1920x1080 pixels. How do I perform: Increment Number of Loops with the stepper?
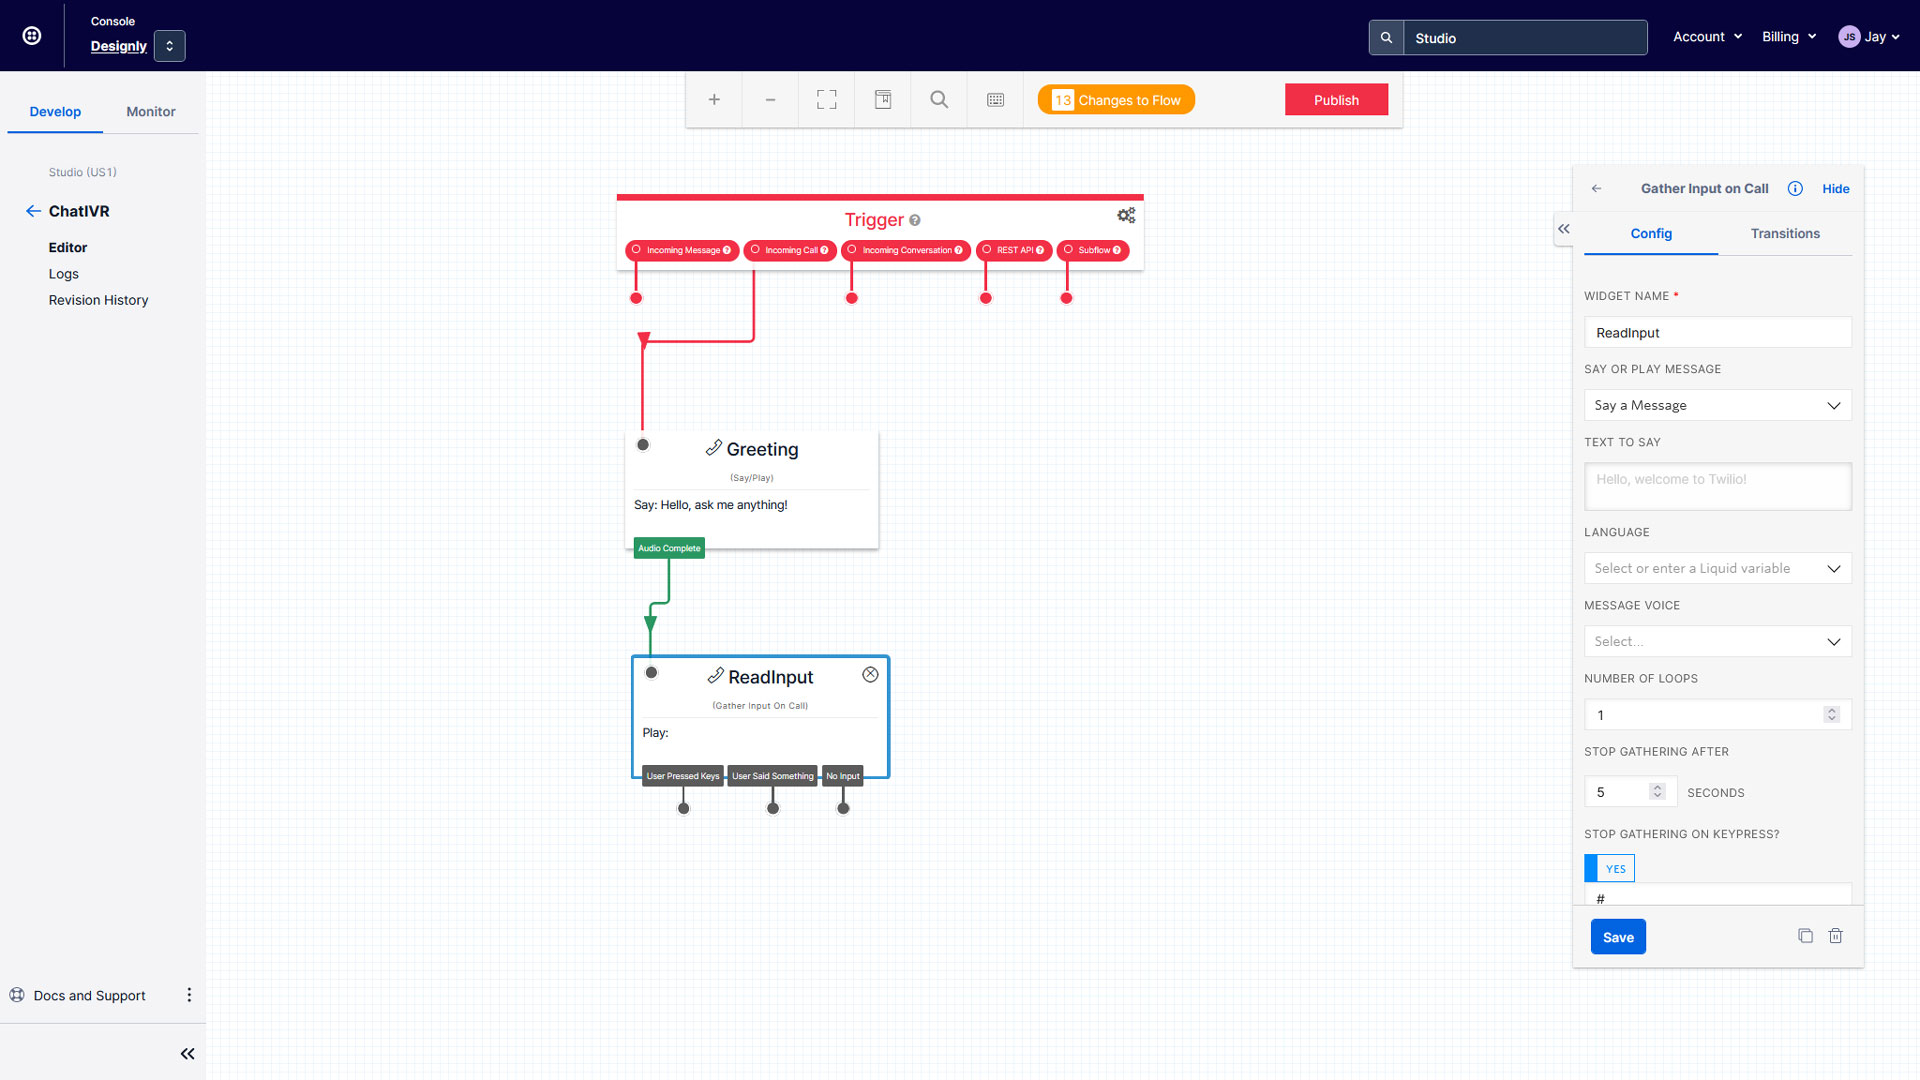[x=1832, y=710]
